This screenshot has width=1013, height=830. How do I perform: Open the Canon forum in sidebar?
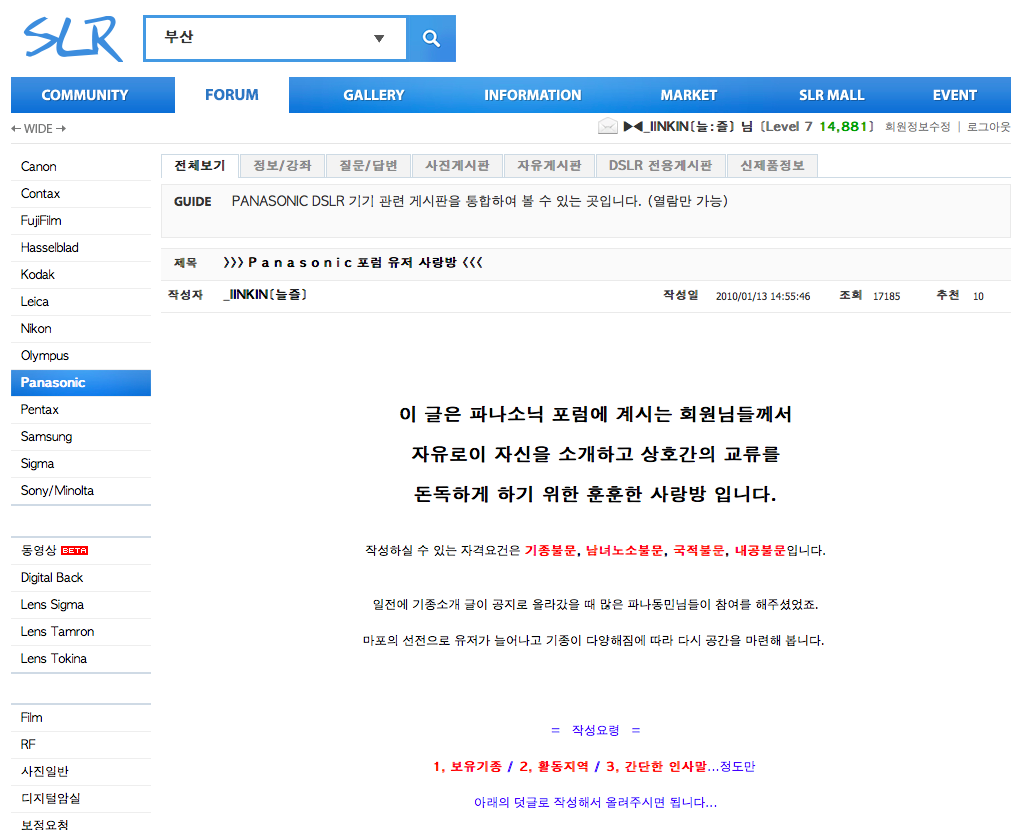coord(39,167)
